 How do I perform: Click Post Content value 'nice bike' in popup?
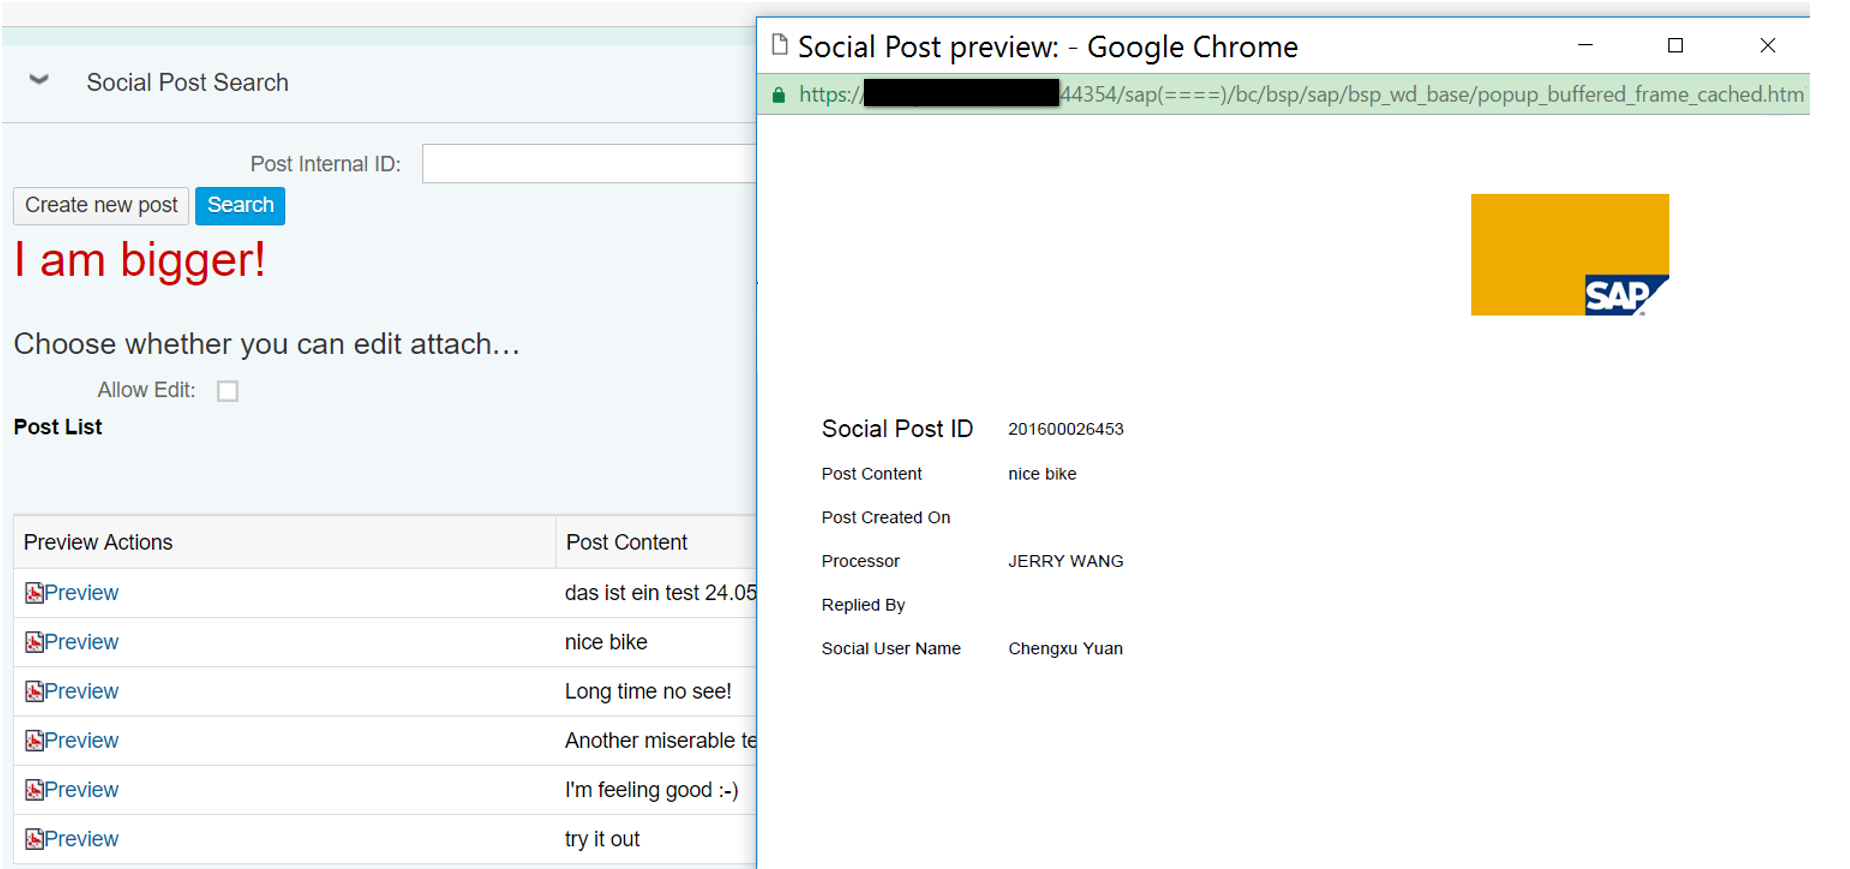(1042, 474)
